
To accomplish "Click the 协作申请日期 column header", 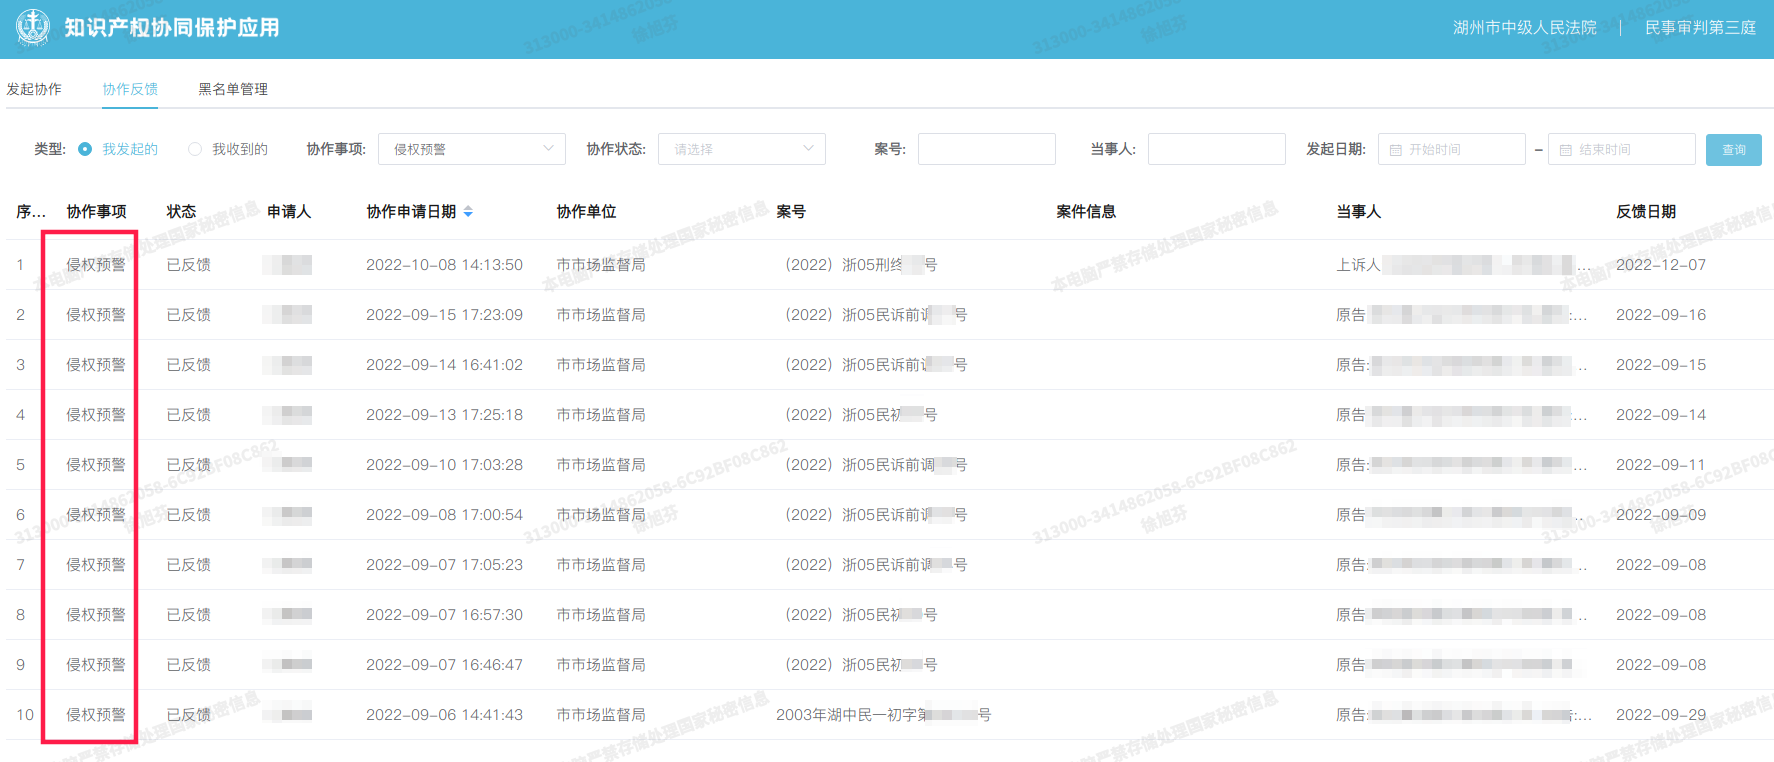I will [411, 212].
